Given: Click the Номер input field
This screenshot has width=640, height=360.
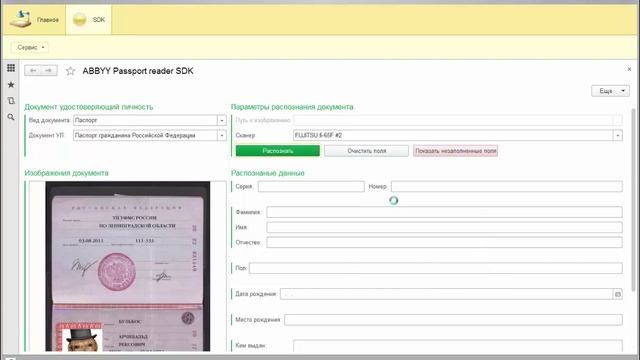Looking at the screenshot, I should click(507, 187).
